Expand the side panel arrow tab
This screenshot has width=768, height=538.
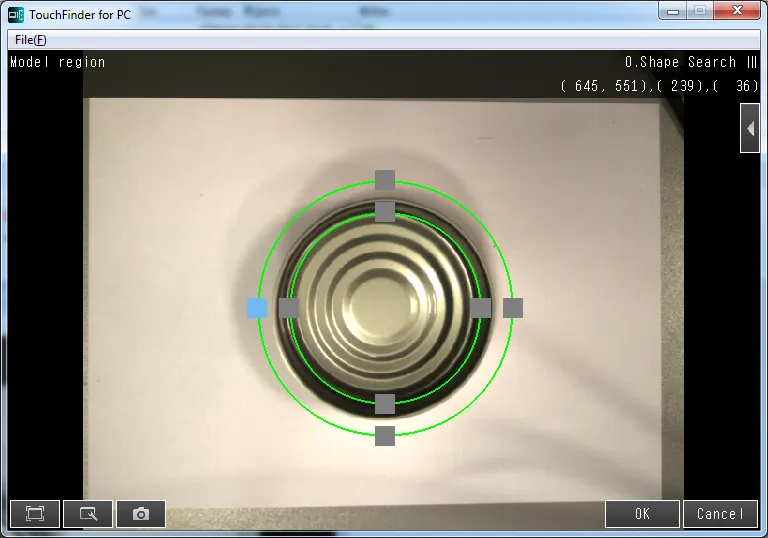(x=749, y=129)
